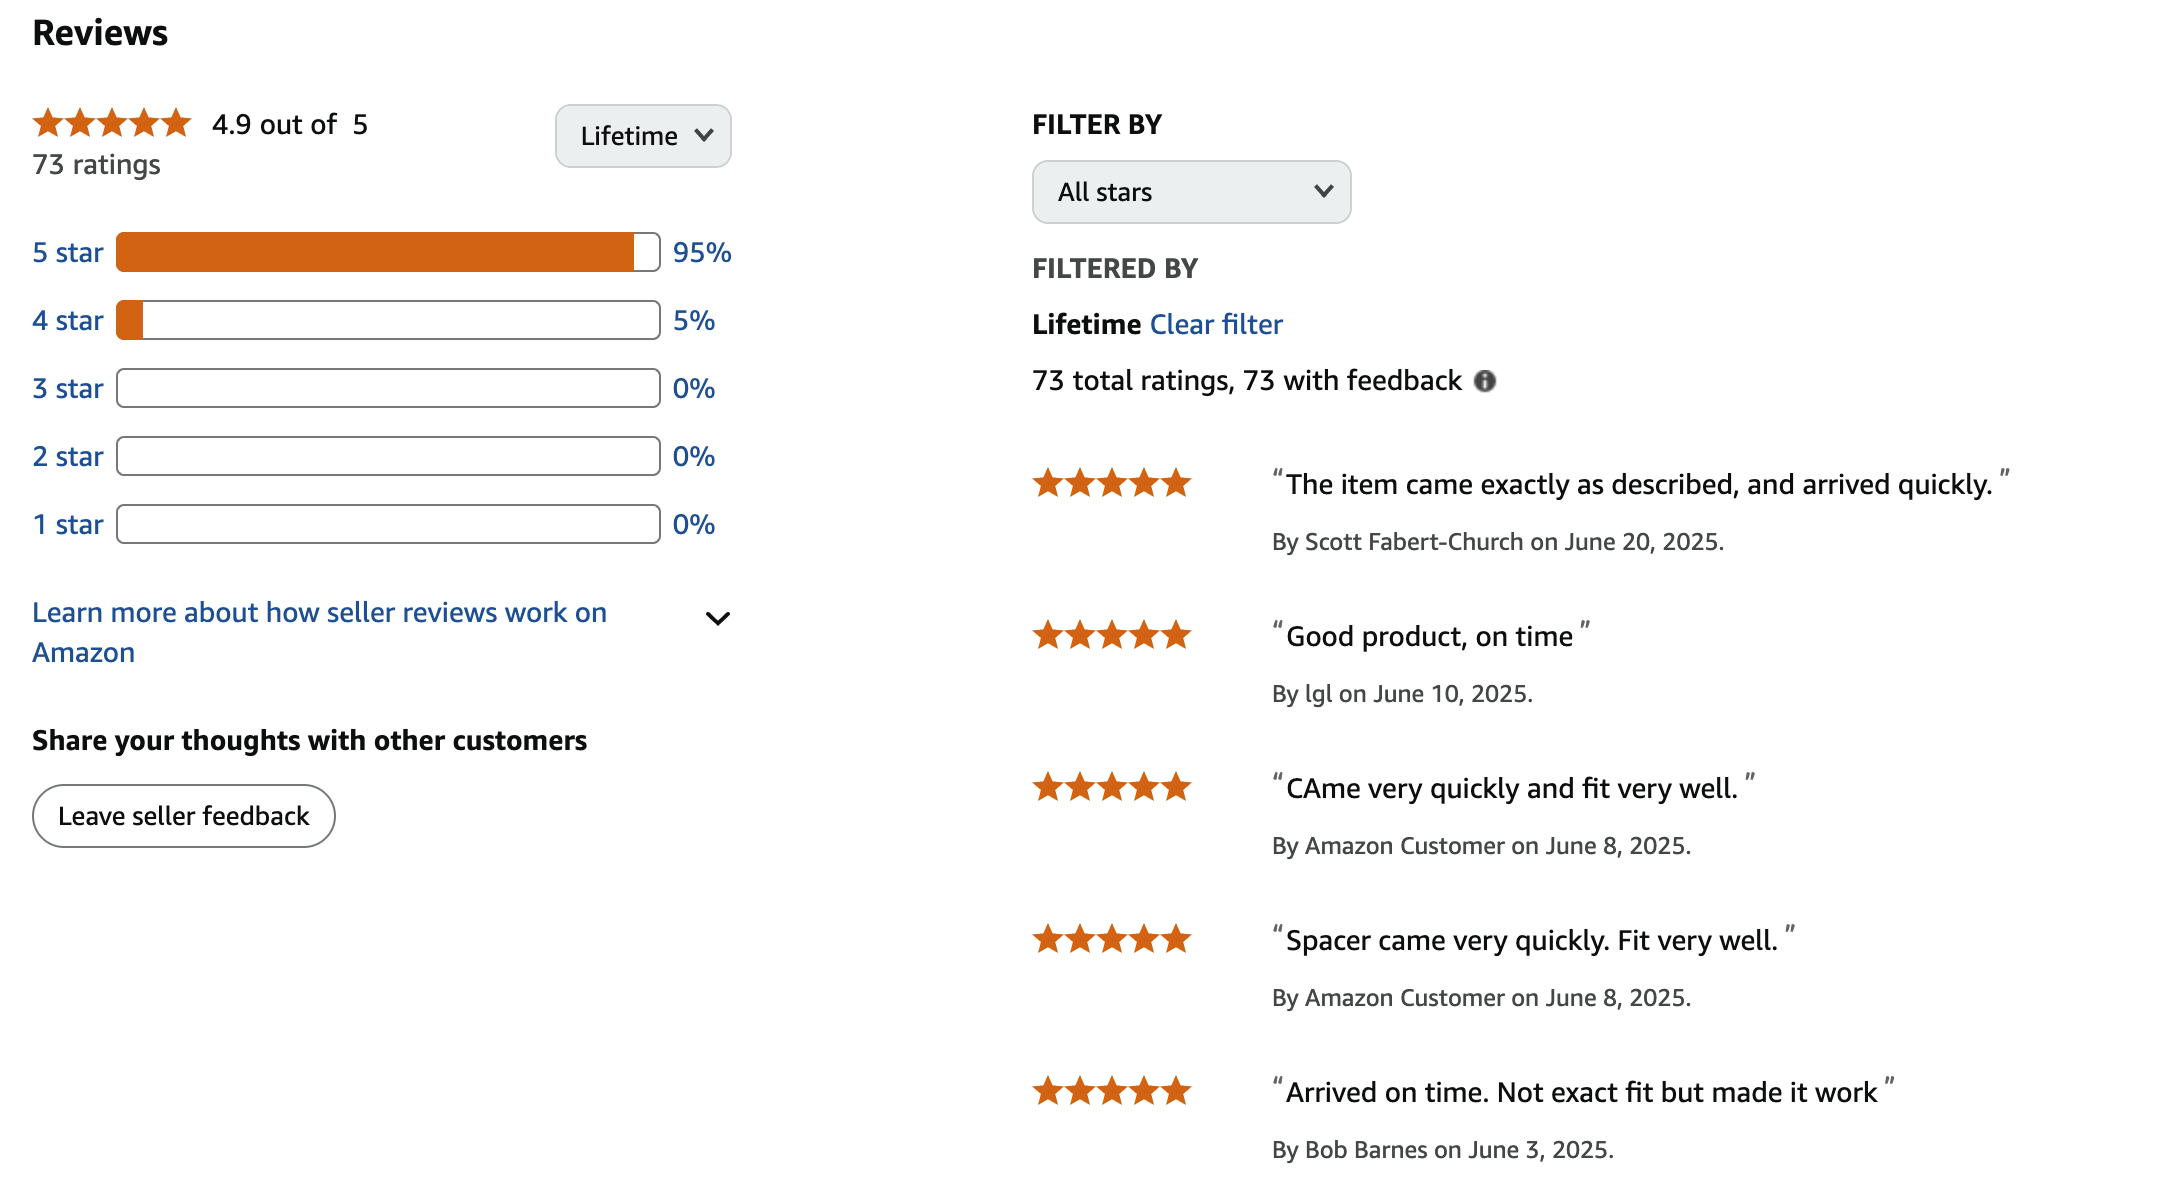The image size is (2182, 1196).
Task: Click the stars next to the Spacer review
Action: pyautogui.click(x=1112, y=939)
